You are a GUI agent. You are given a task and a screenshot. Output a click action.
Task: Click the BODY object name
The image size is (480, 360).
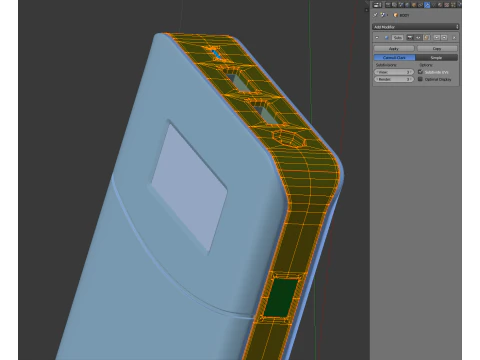[404, 15]
